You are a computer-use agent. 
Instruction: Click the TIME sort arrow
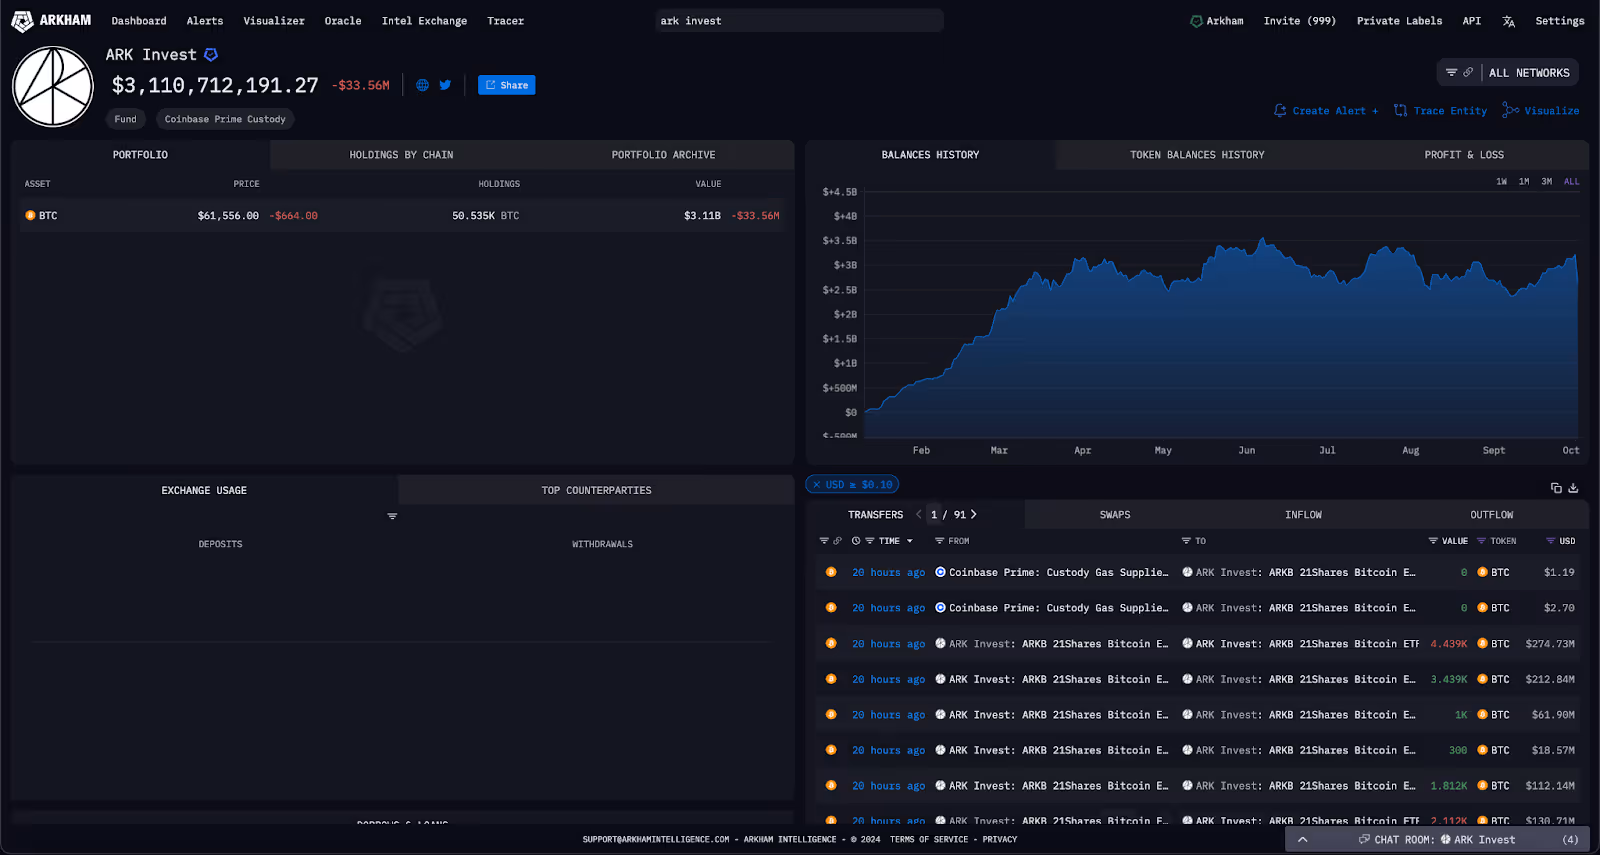click(909, 541)
